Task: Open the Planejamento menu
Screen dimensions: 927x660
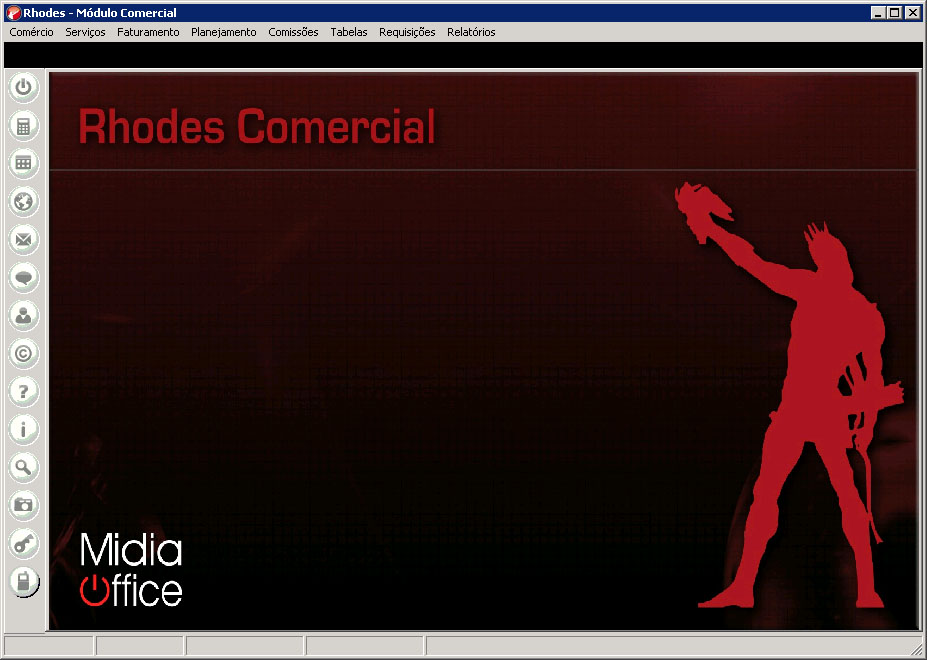Action: coord(223,32)
